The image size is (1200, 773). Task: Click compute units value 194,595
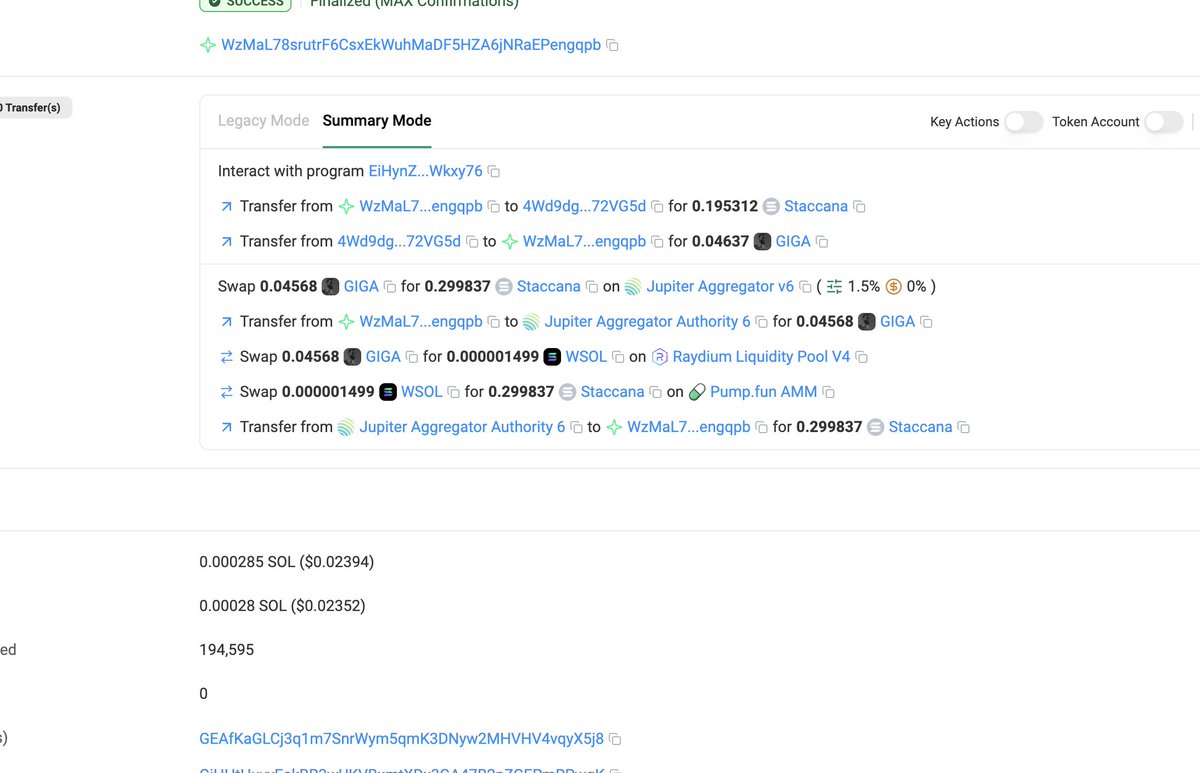(227, 650)
